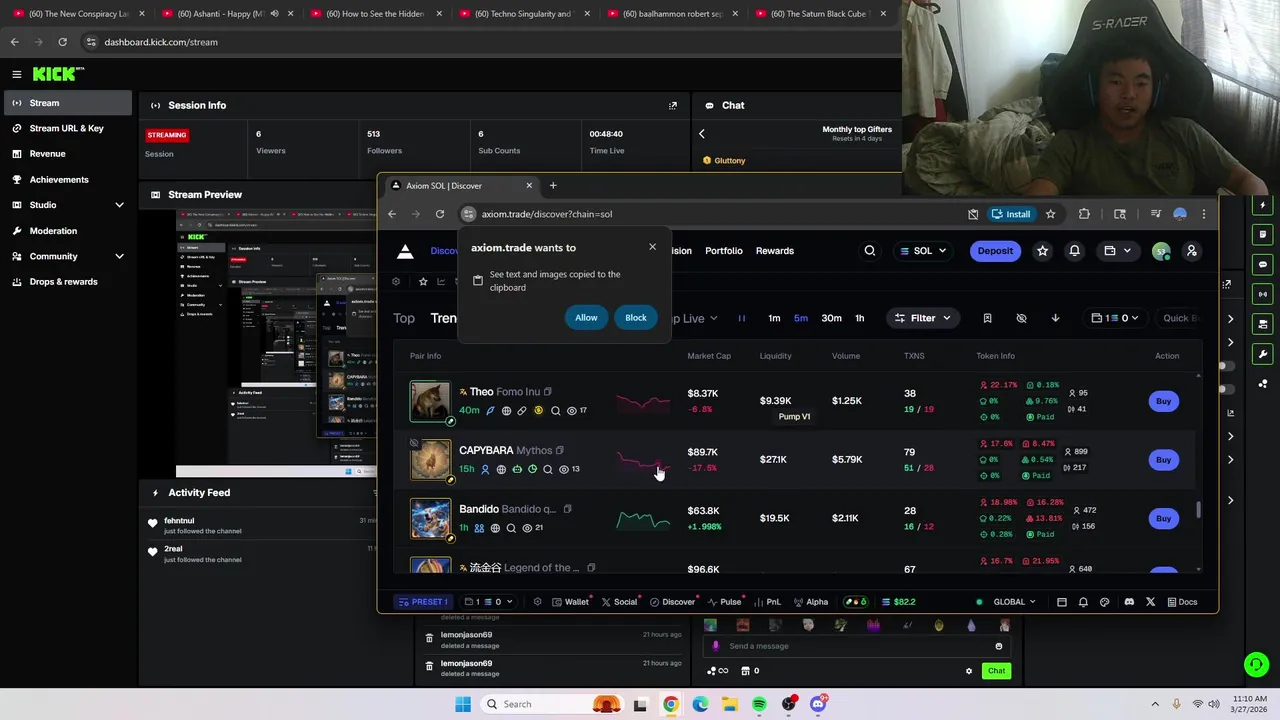The height and width of the screenshot is (720, 1280).
Task: Open Spotify from Windows taskbar
Action: [759, 704]
